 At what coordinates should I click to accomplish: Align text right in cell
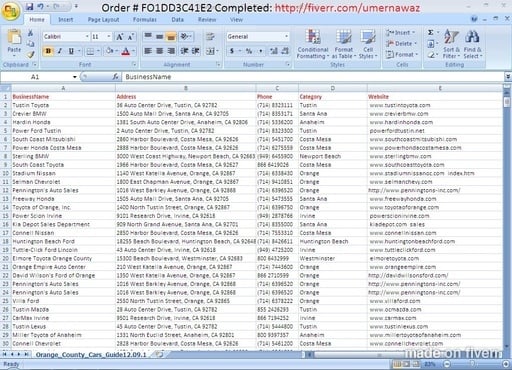pos(171,51)
